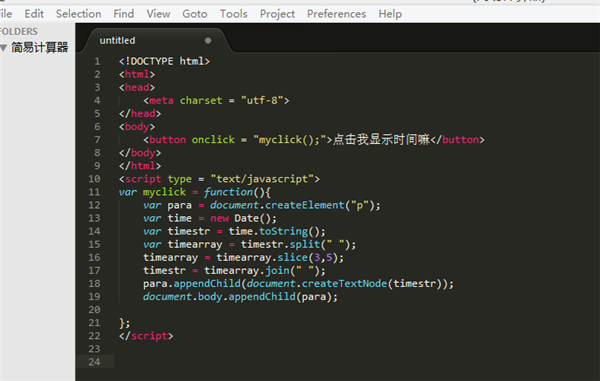The width and height of the screenshot is (600, 381).
Task: Collapse the 简易计算器 folder triangle
Action: [3, 48]
